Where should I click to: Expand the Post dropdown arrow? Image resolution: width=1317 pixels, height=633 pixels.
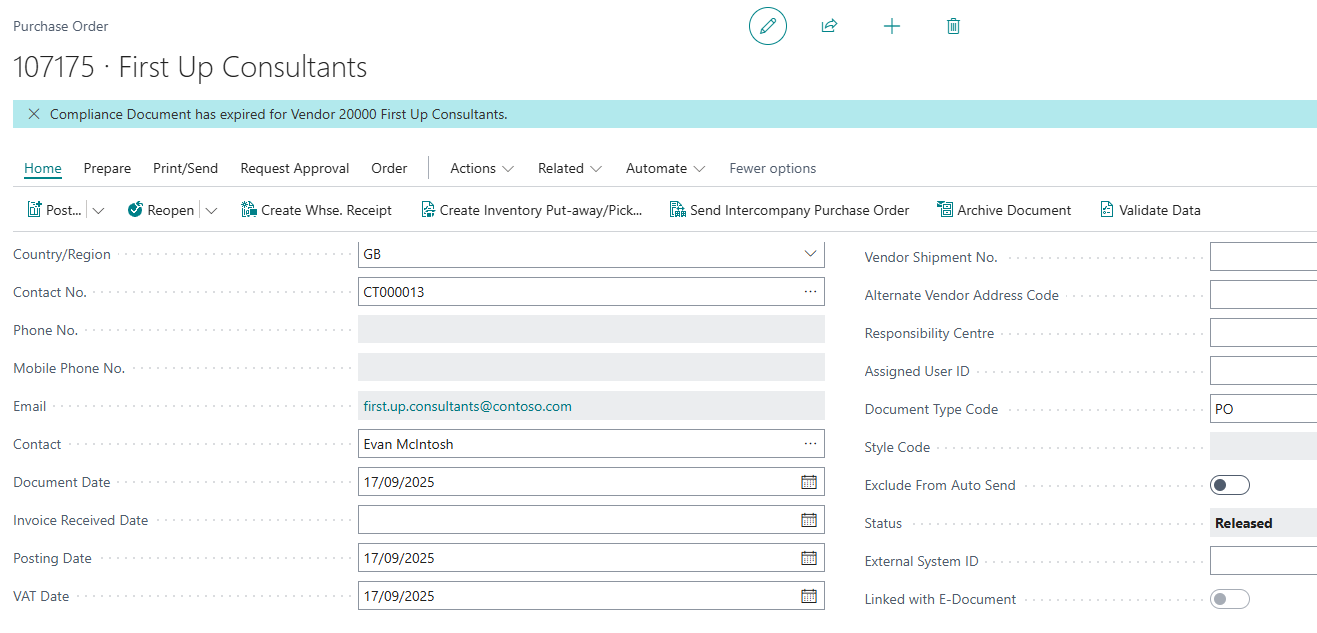pyautogui.click(x=98, y=210)
